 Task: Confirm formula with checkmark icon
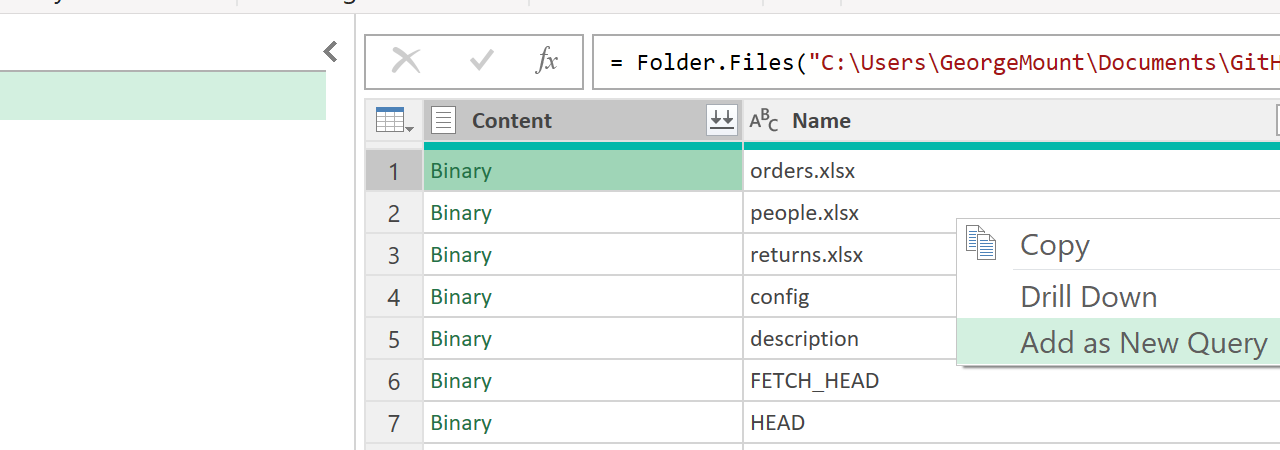click(x=482, y=62)
